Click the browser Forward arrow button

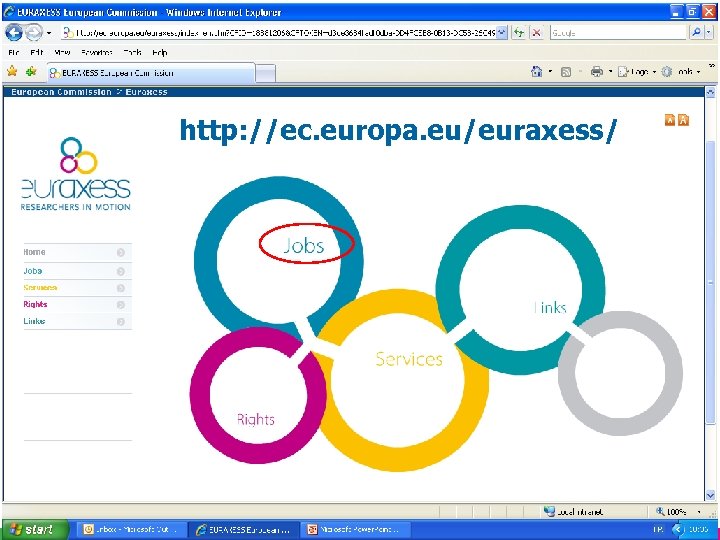(x=34, y=33)
